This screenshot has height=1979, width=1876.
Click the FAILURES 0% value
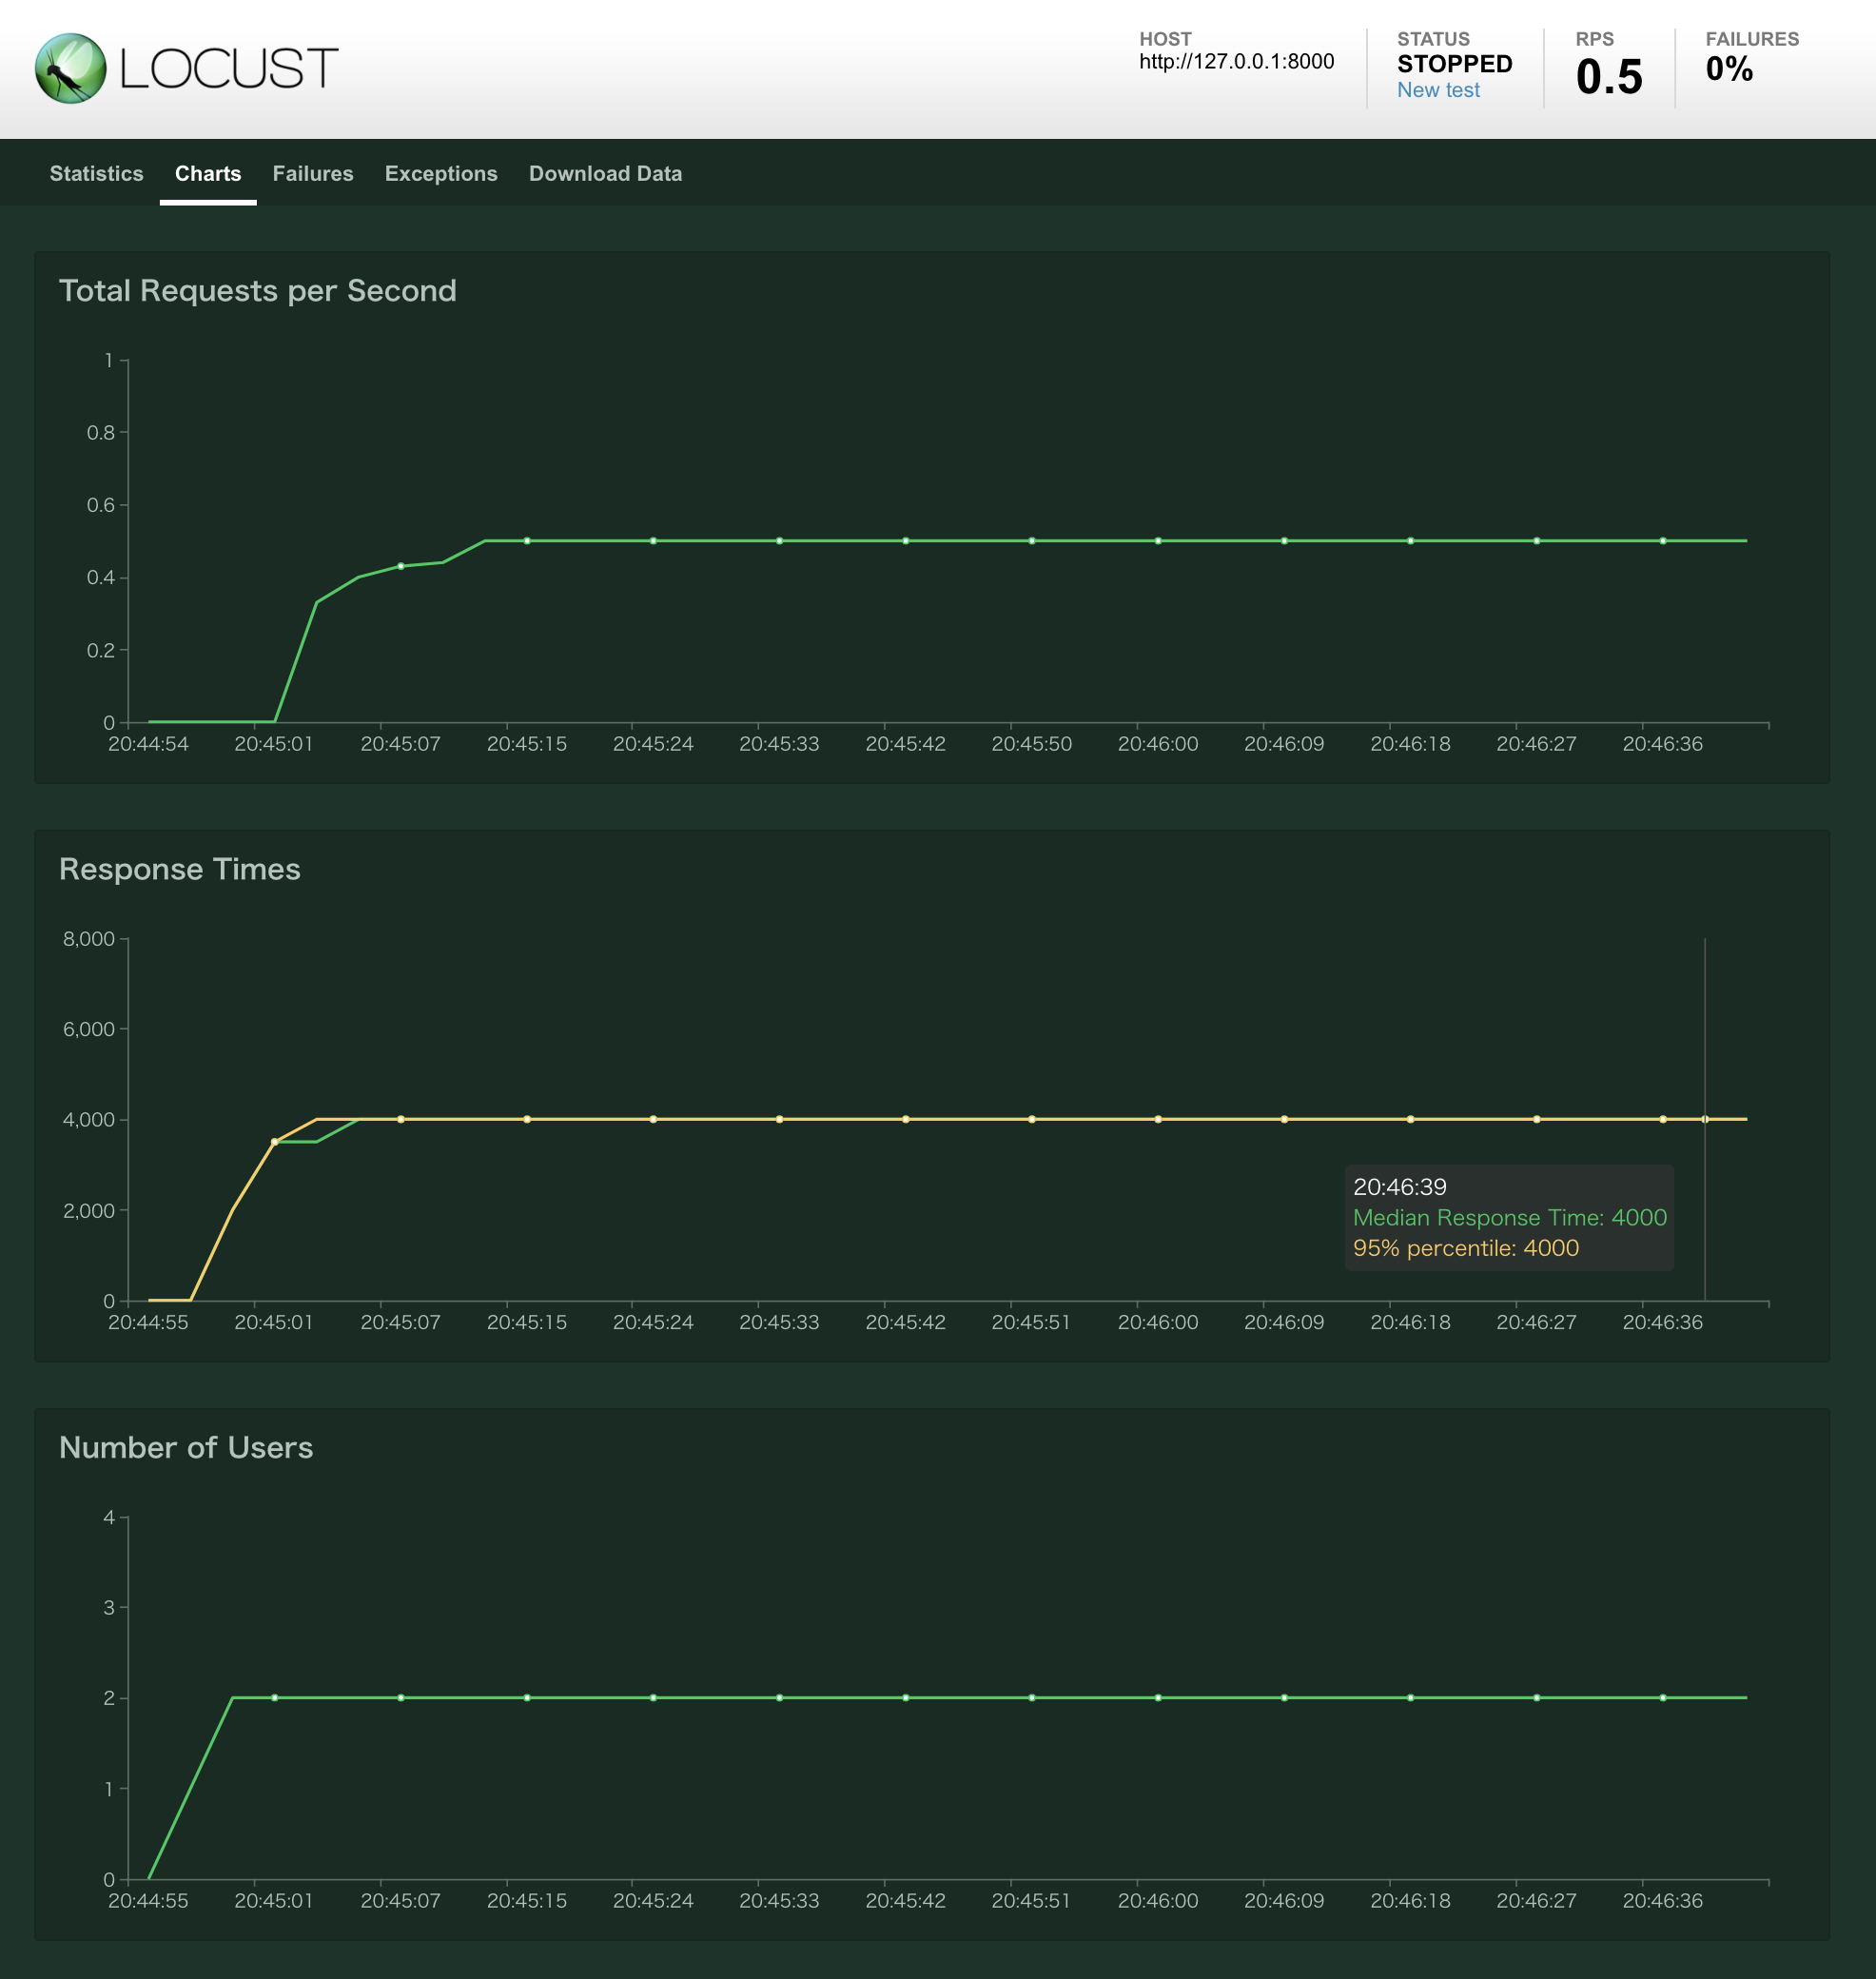(x=1729, y=70)
